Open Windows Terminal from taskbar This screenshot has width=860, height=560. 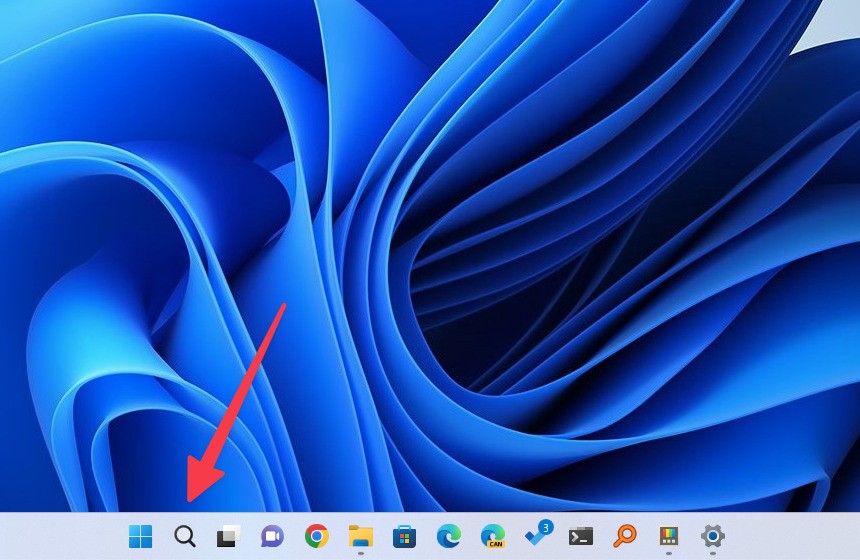point(581,536)
